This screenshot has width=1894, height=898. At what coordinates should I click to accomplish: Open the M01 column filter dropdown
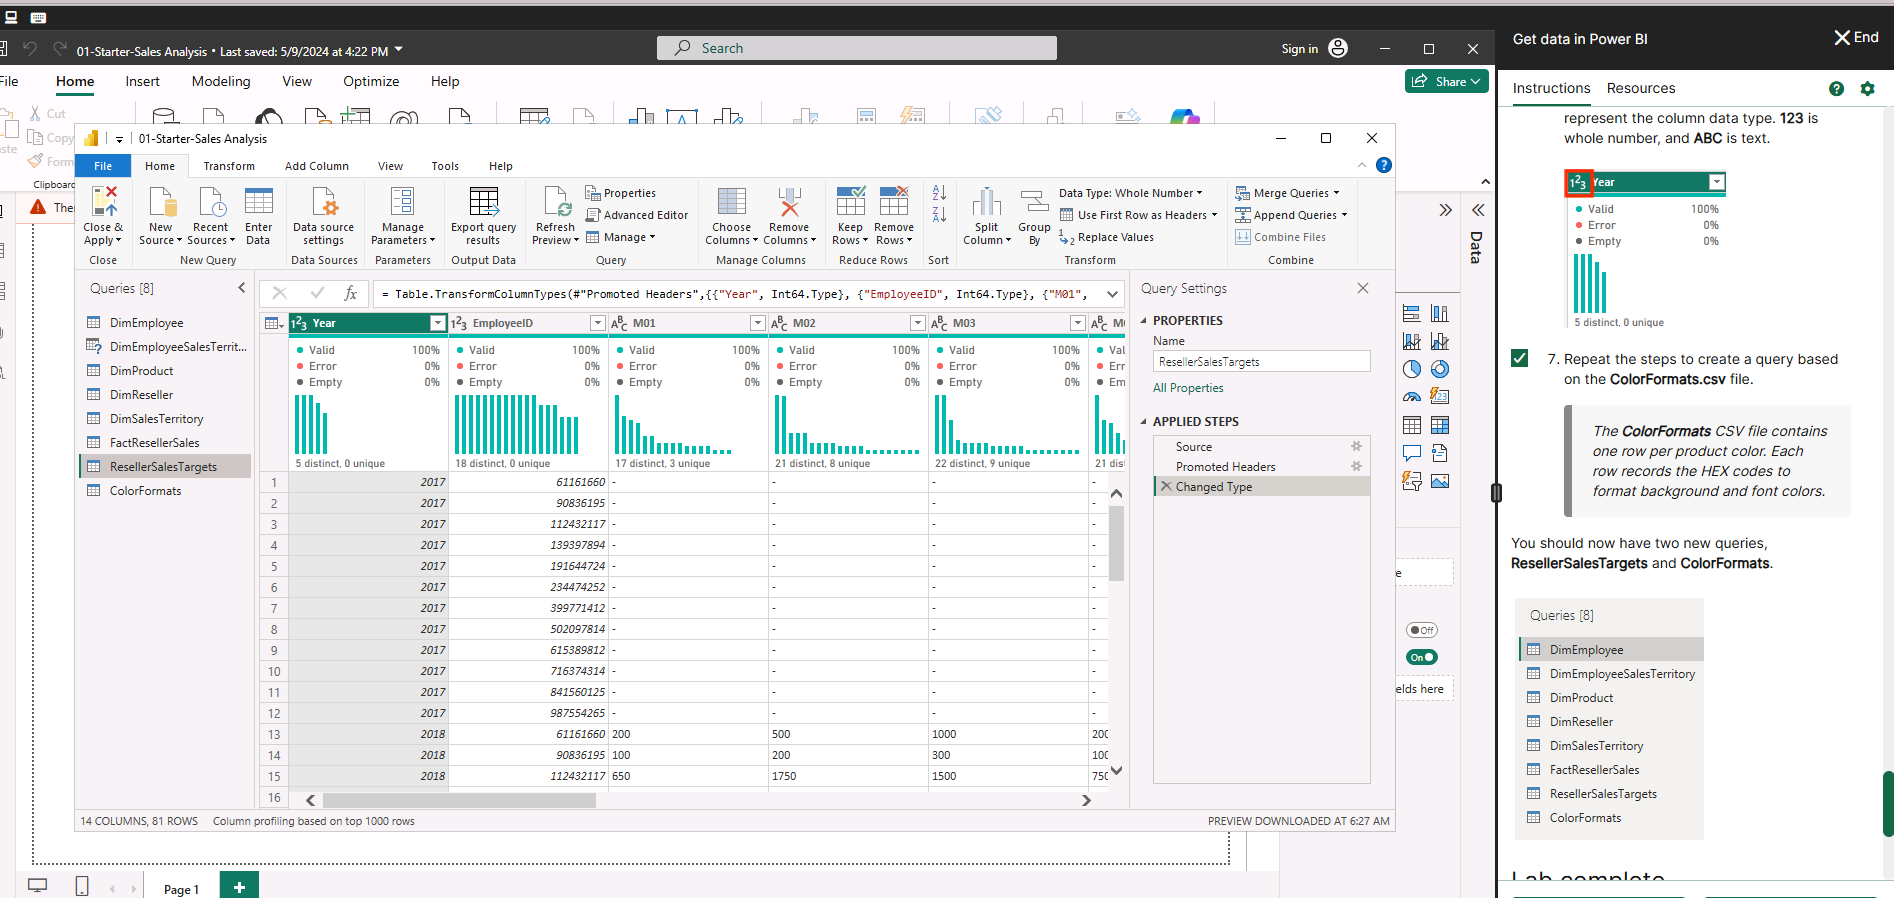(757, 323)
